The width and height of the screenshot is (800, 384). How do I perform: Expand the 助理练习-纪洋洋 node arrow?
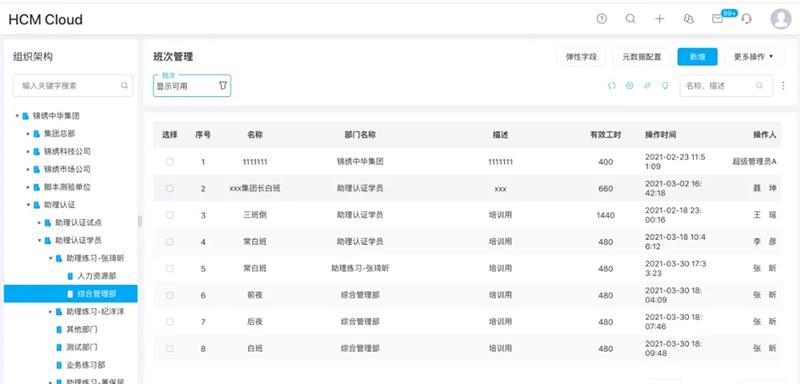pos(51,312)
